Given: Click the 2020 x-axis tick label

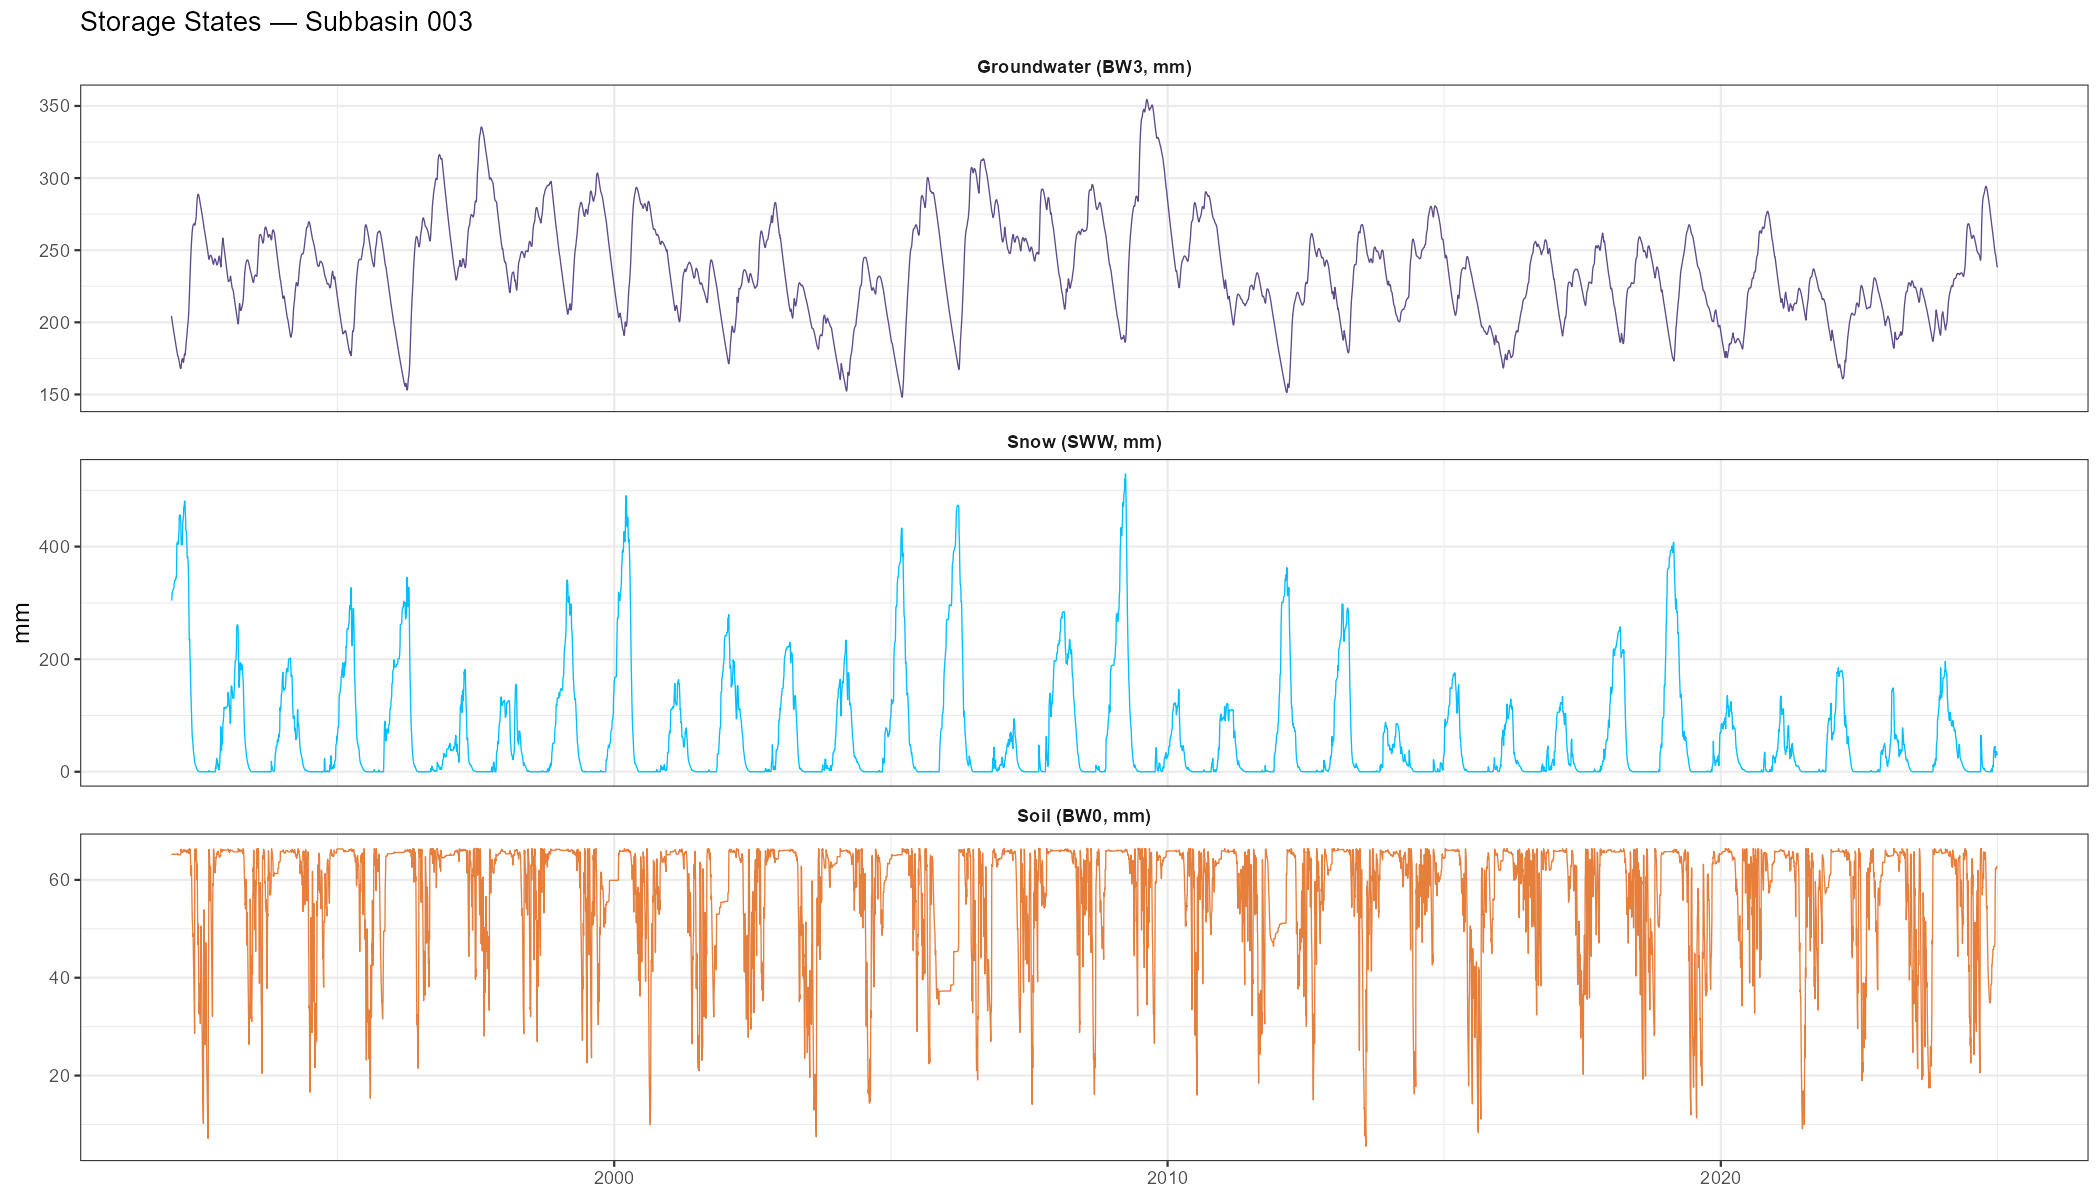Looking at the screenshot, I should coord(1720,1177).
